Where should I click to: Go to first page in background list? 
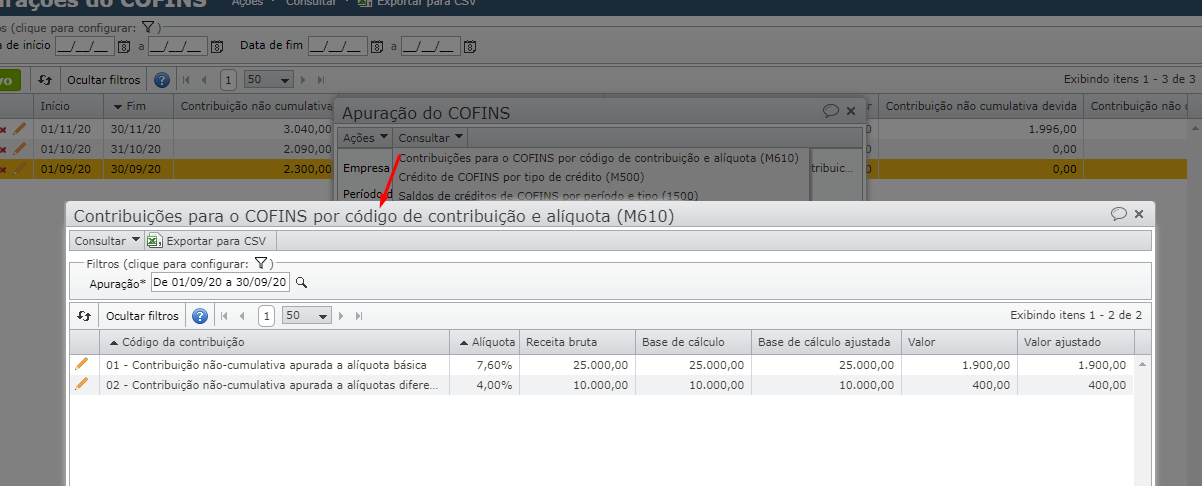pos(186,79)
